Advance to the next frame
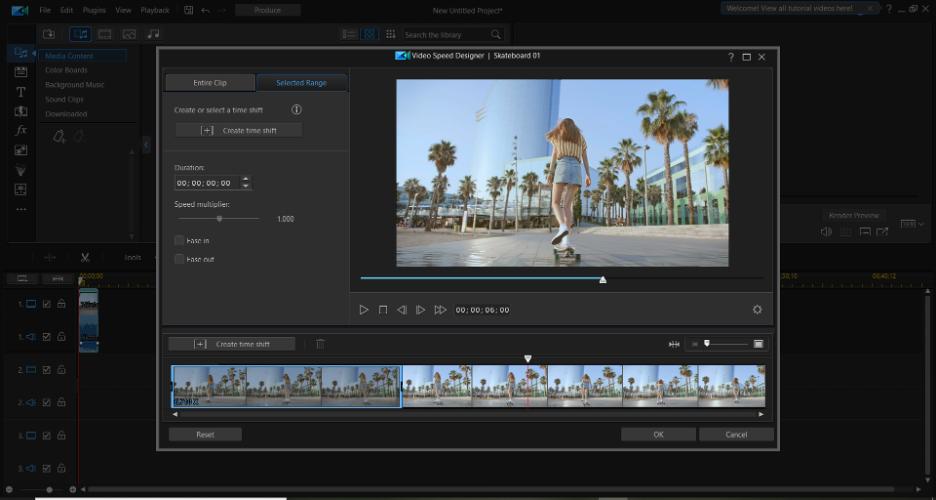This screenshot has width=936, height=500. coord(421,310)
